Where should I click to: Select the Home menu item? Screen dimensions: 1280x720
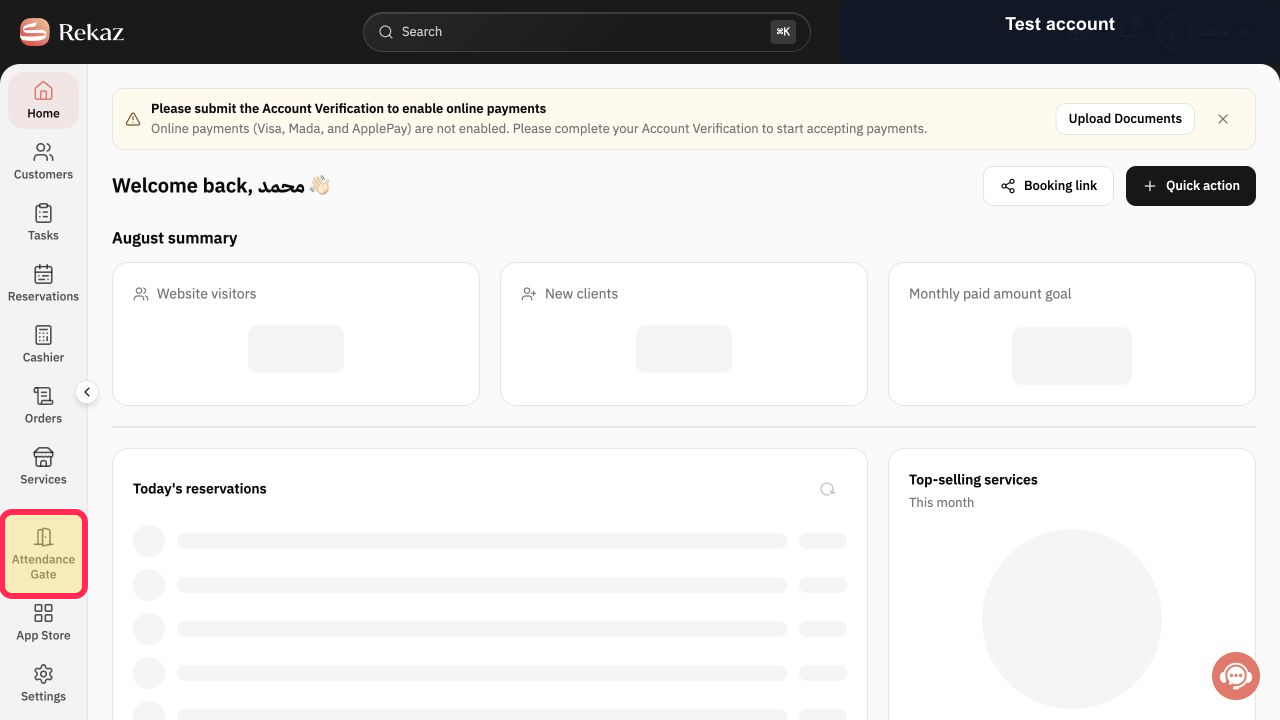(x=43, y=100)
